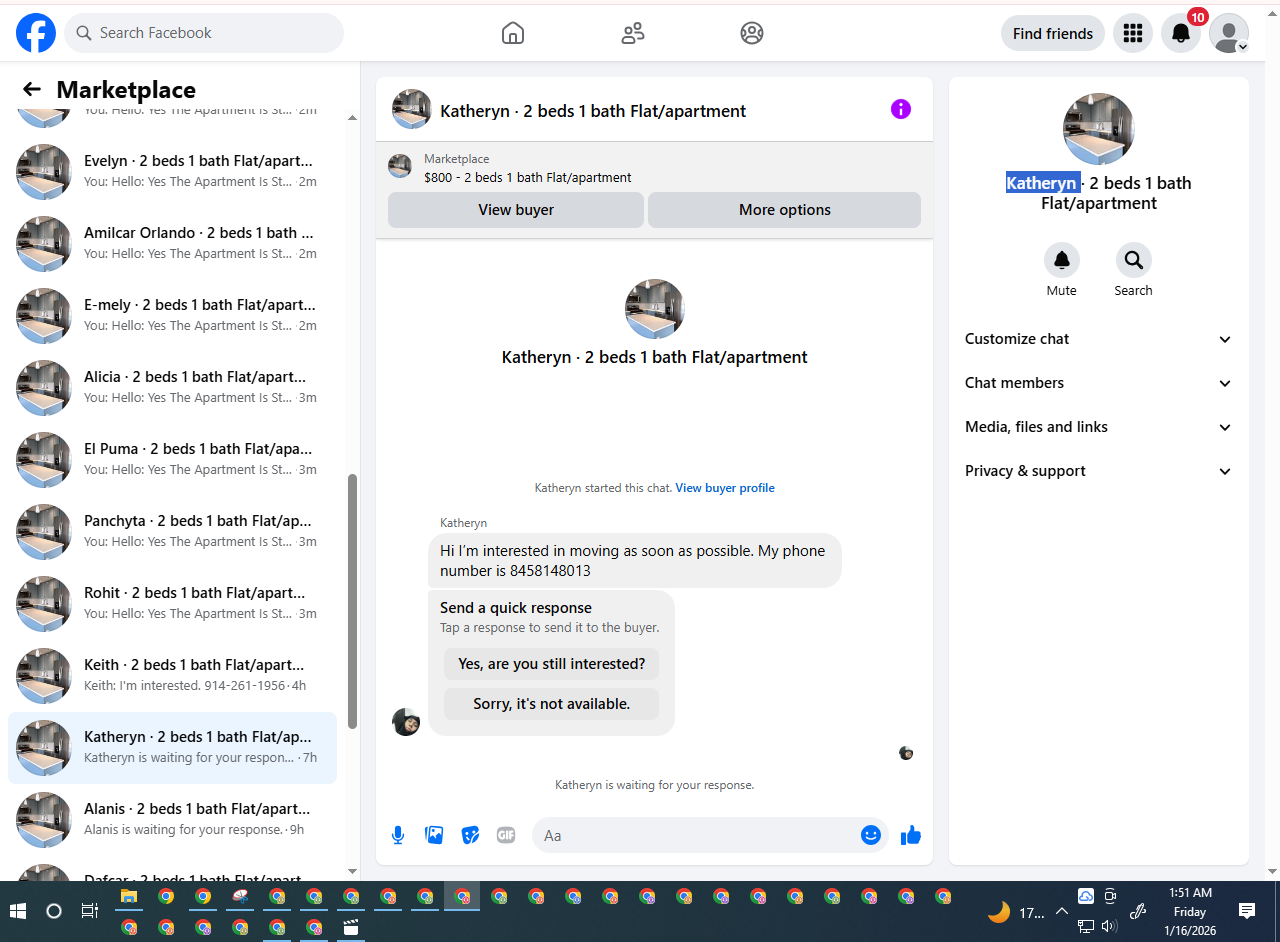Image resolution: width=1280 pixels, height=942 pixels.
Task: Click $800 Marketplace listing banner
Action: (654, 167)
